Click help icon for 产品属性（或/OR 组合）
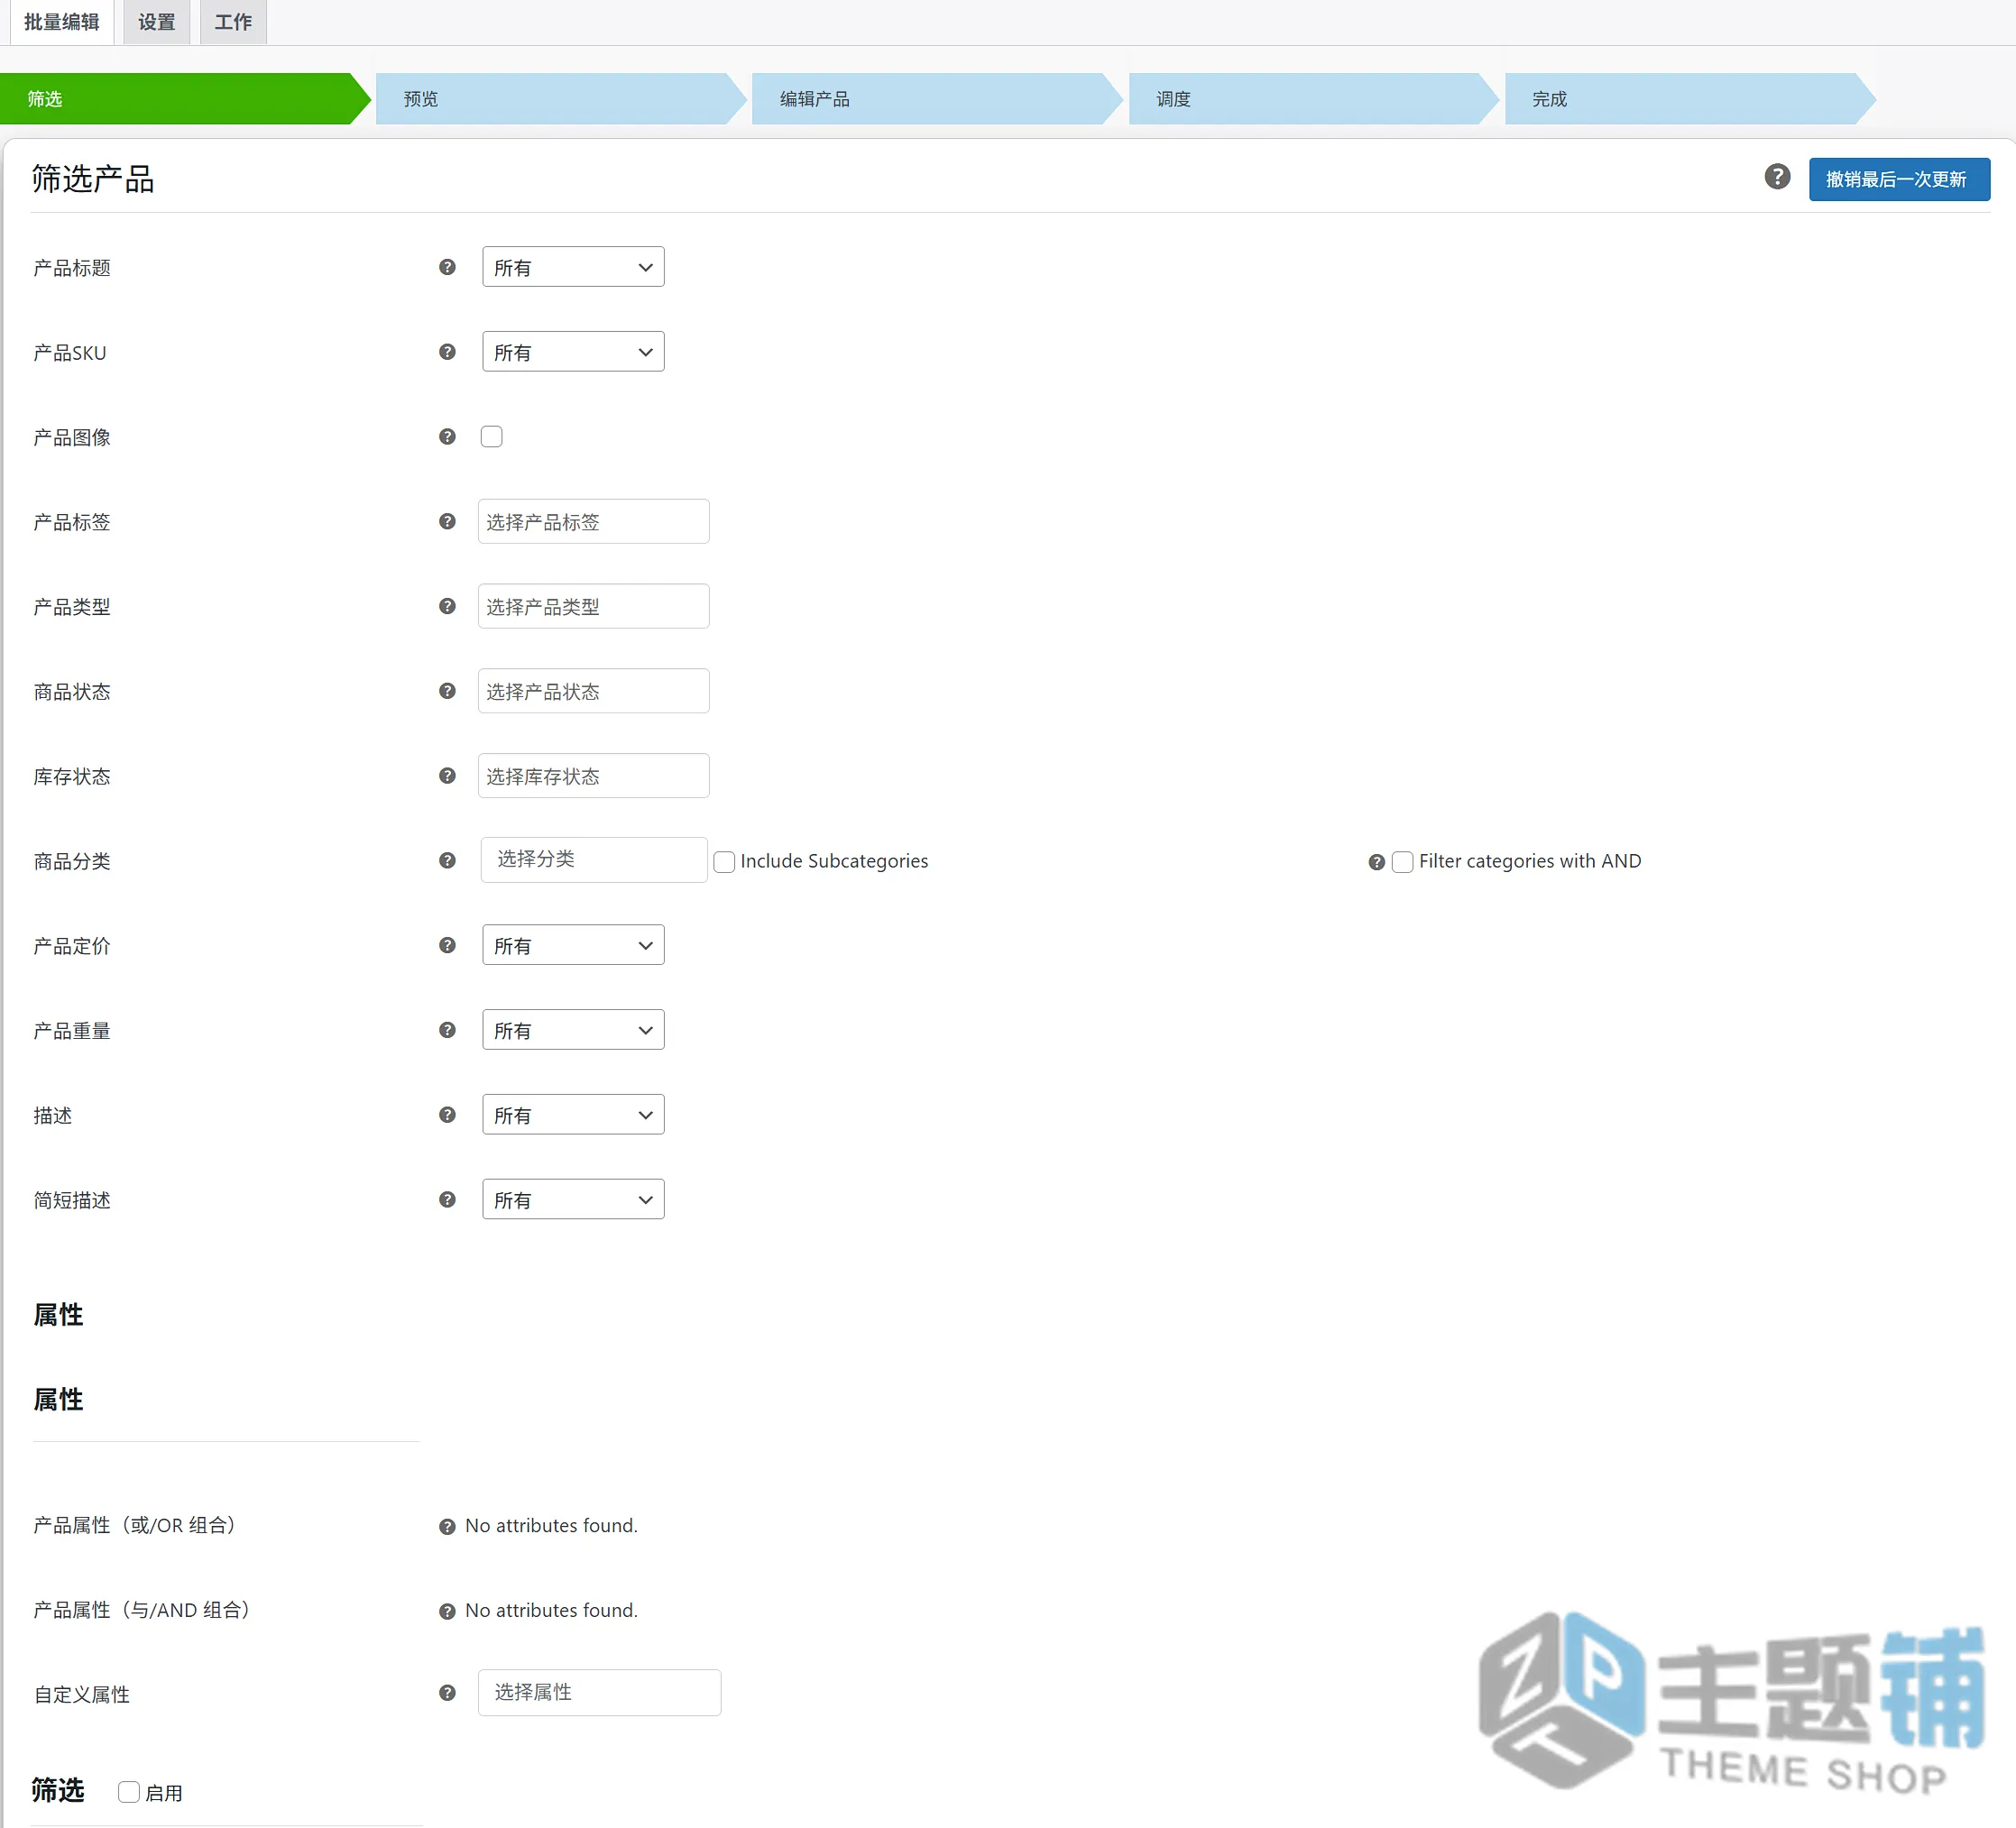2016x1828 pixels. [x=447, y=1527]
